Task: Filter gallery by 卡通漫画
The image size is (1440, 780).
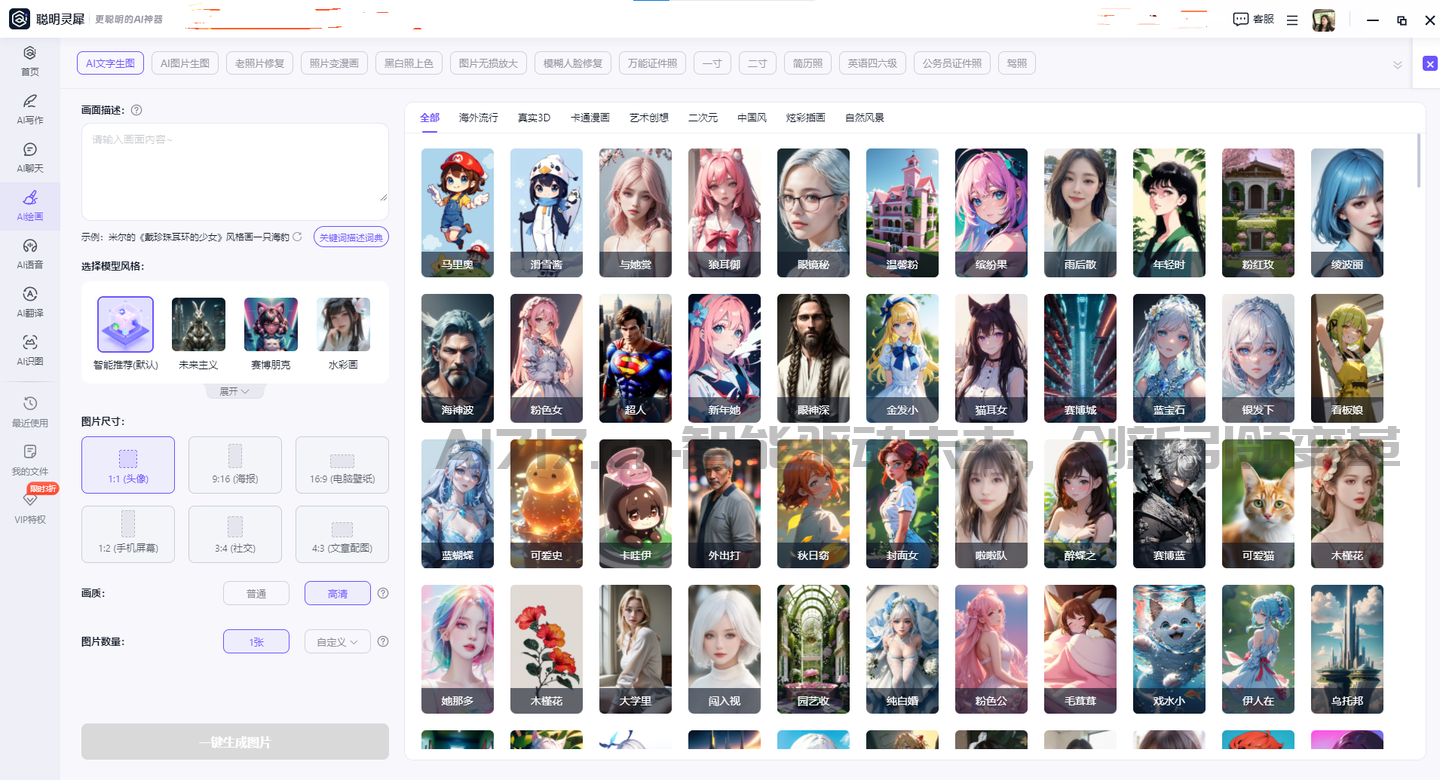Action: coord(590,118)
